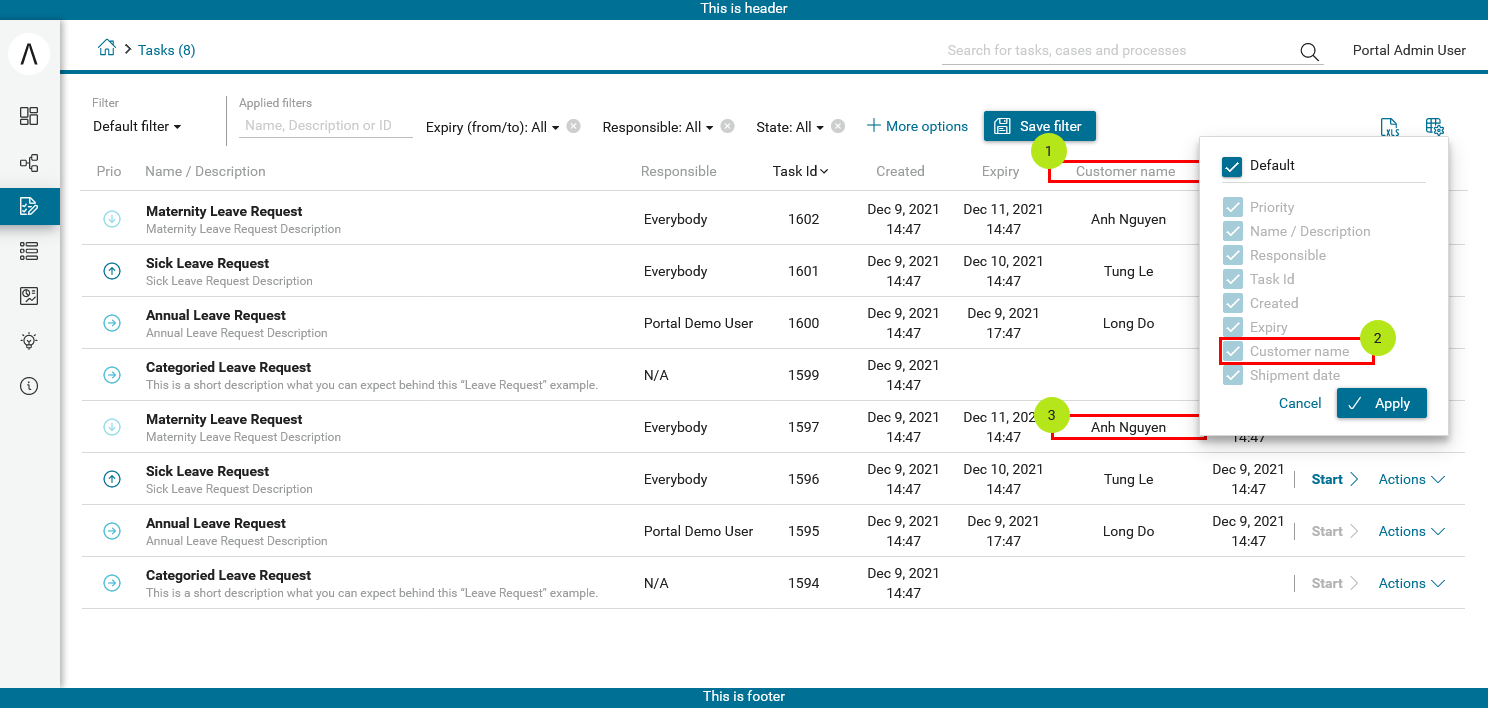This screenshot has width=1488, height=708.
Task: Toggle the Default columns checkbox
Action: point(1232,166)
